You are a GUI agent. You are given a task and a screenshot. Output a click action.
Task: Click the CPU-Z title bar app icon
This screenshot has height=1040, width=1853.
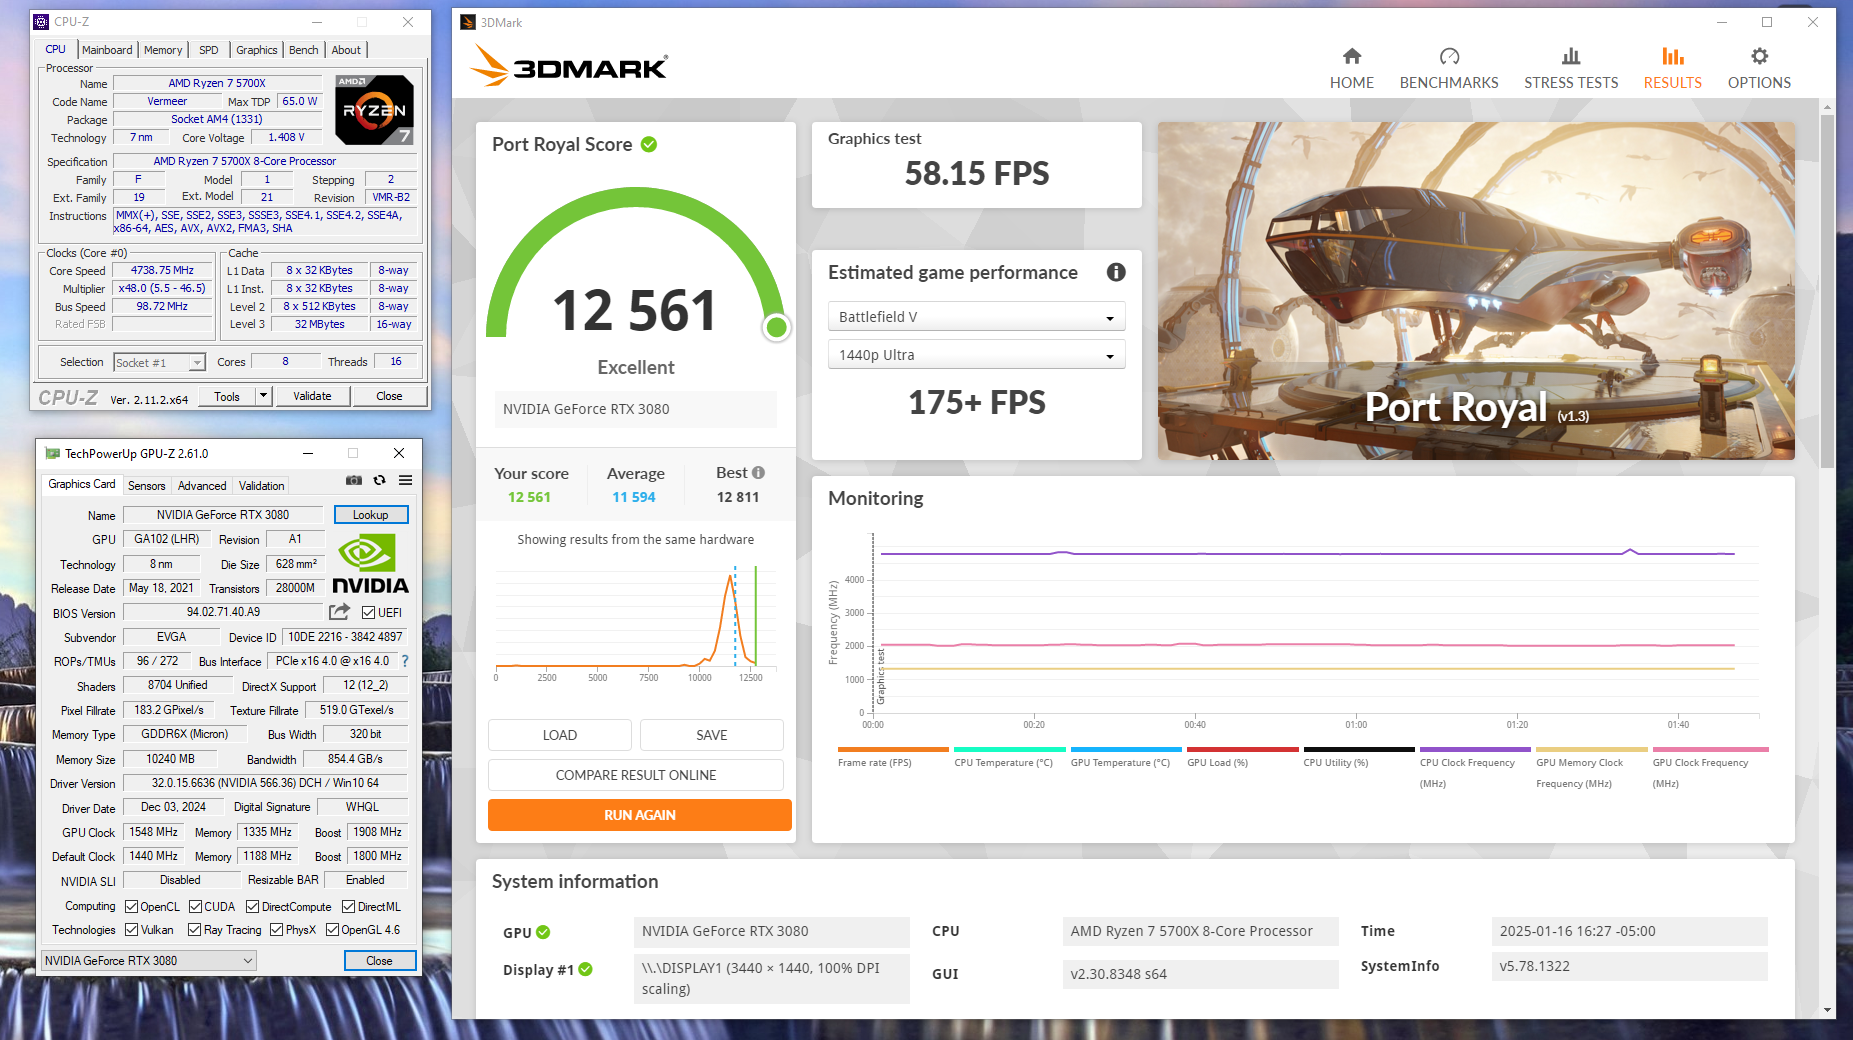pos(41,22)
